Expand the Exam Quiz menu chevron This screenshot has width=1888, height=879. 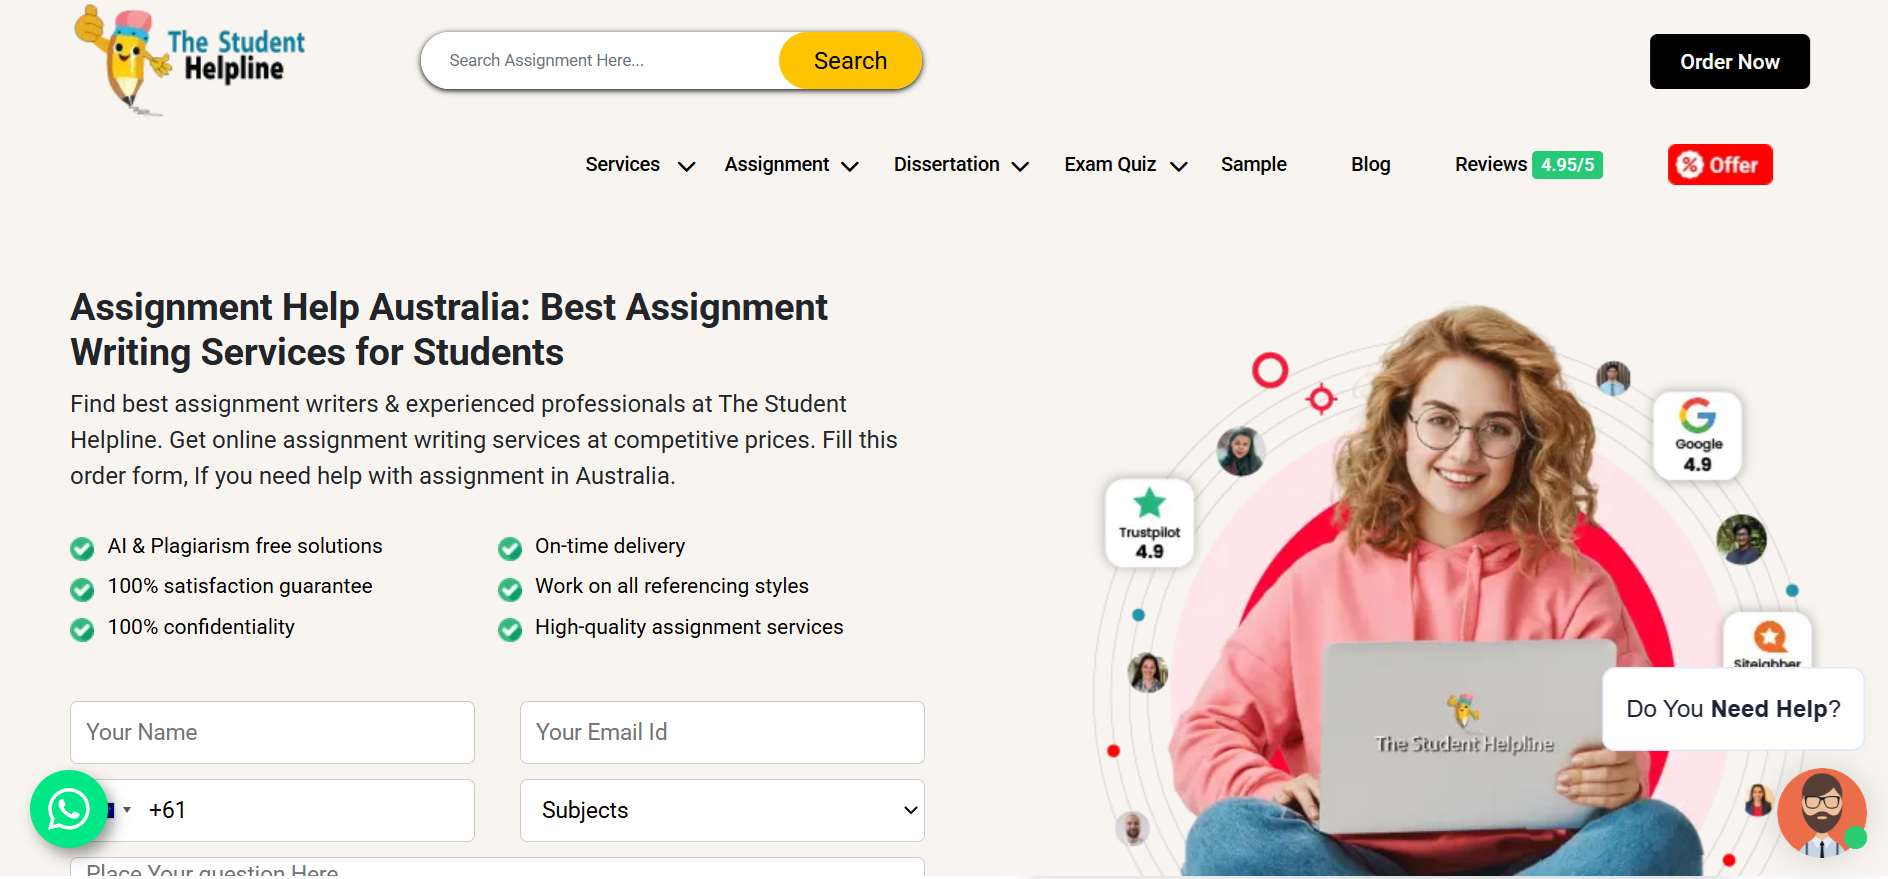tap(1179, 166)
